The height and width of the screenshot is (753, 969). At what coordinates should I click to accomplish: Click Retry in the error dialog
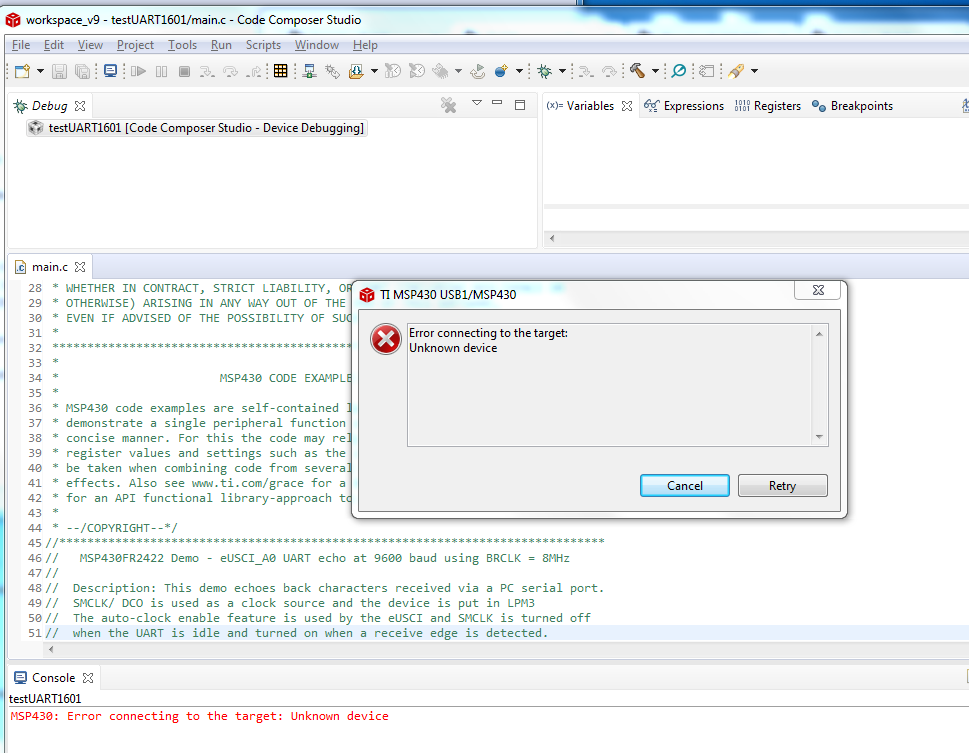pos(782,485)
